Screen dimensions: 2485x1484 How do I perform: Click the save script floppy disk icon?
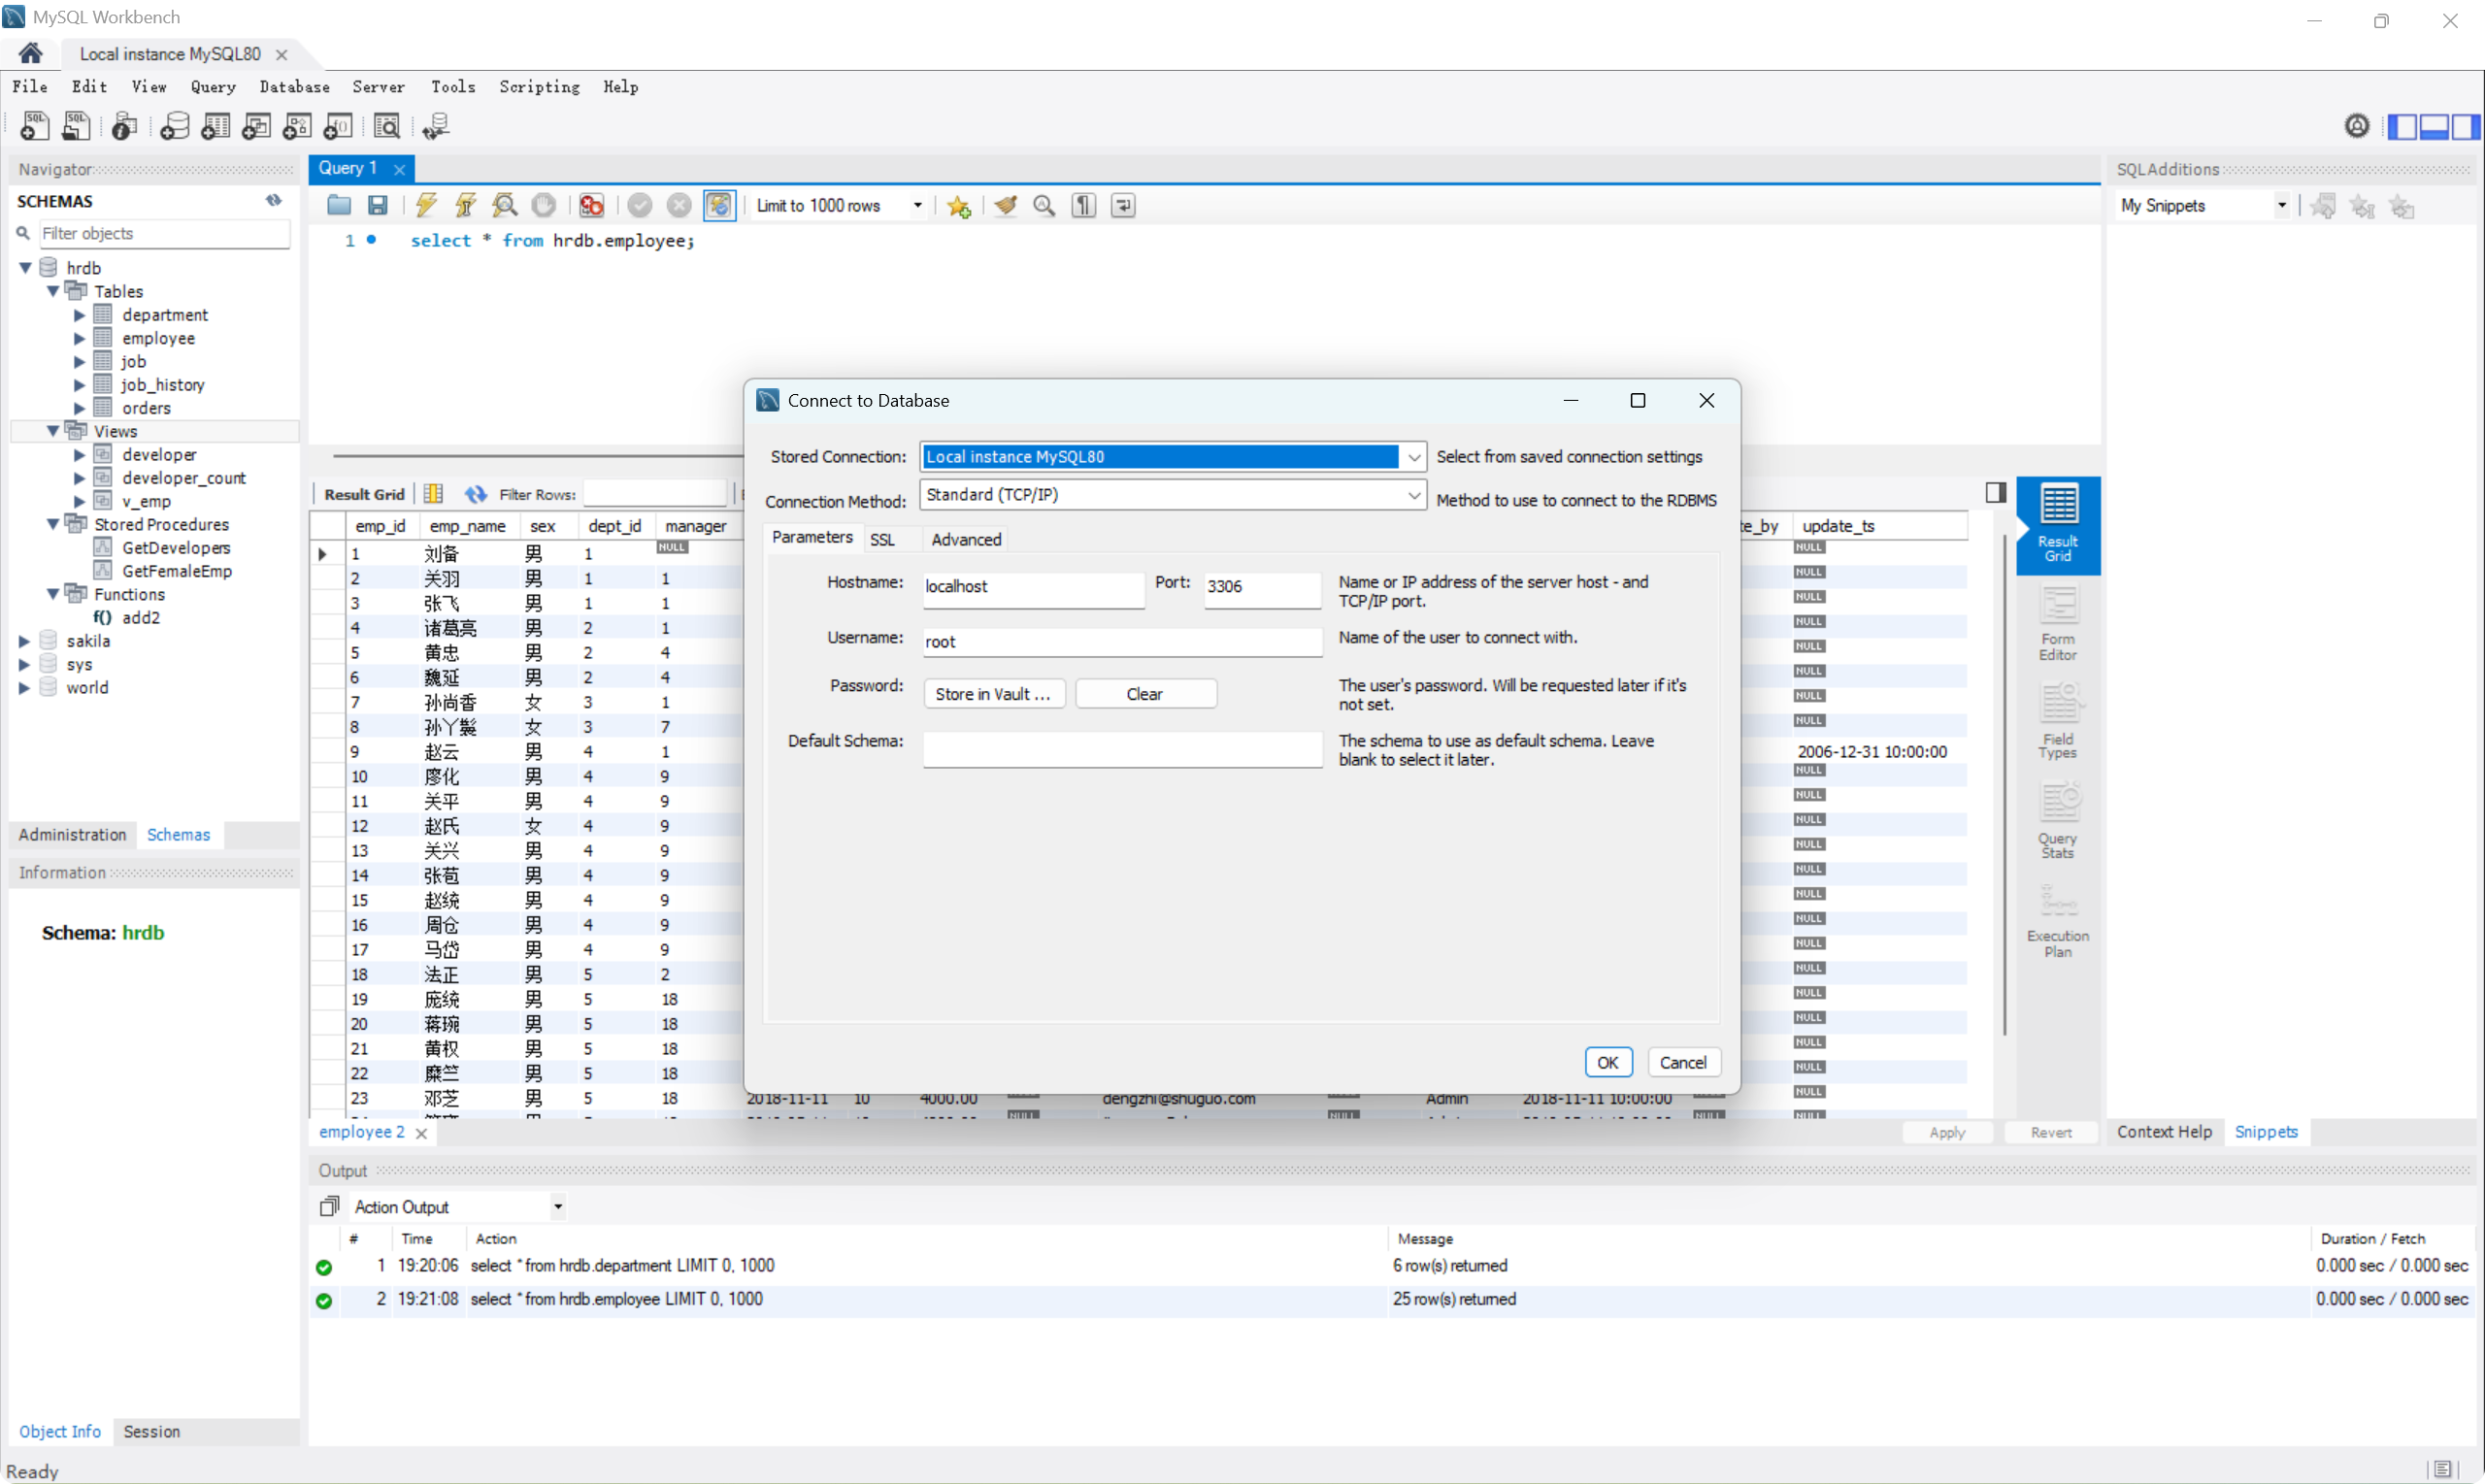tap(377, 206)
